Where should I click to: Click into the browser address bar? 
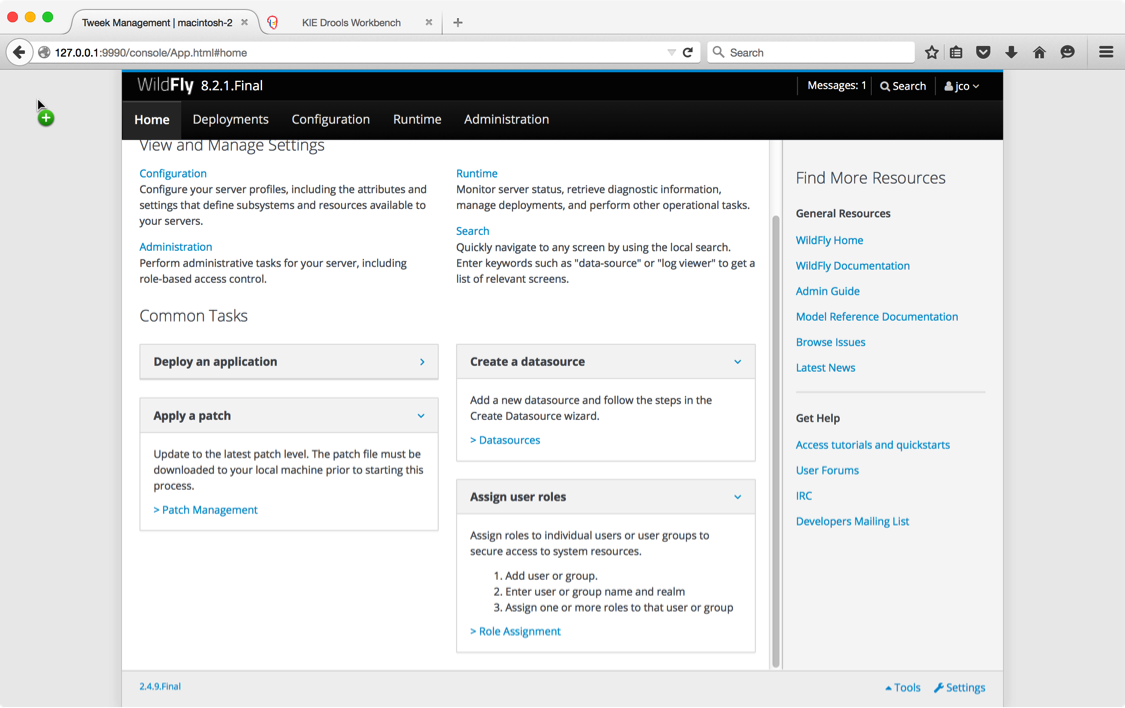click(359, 52)
